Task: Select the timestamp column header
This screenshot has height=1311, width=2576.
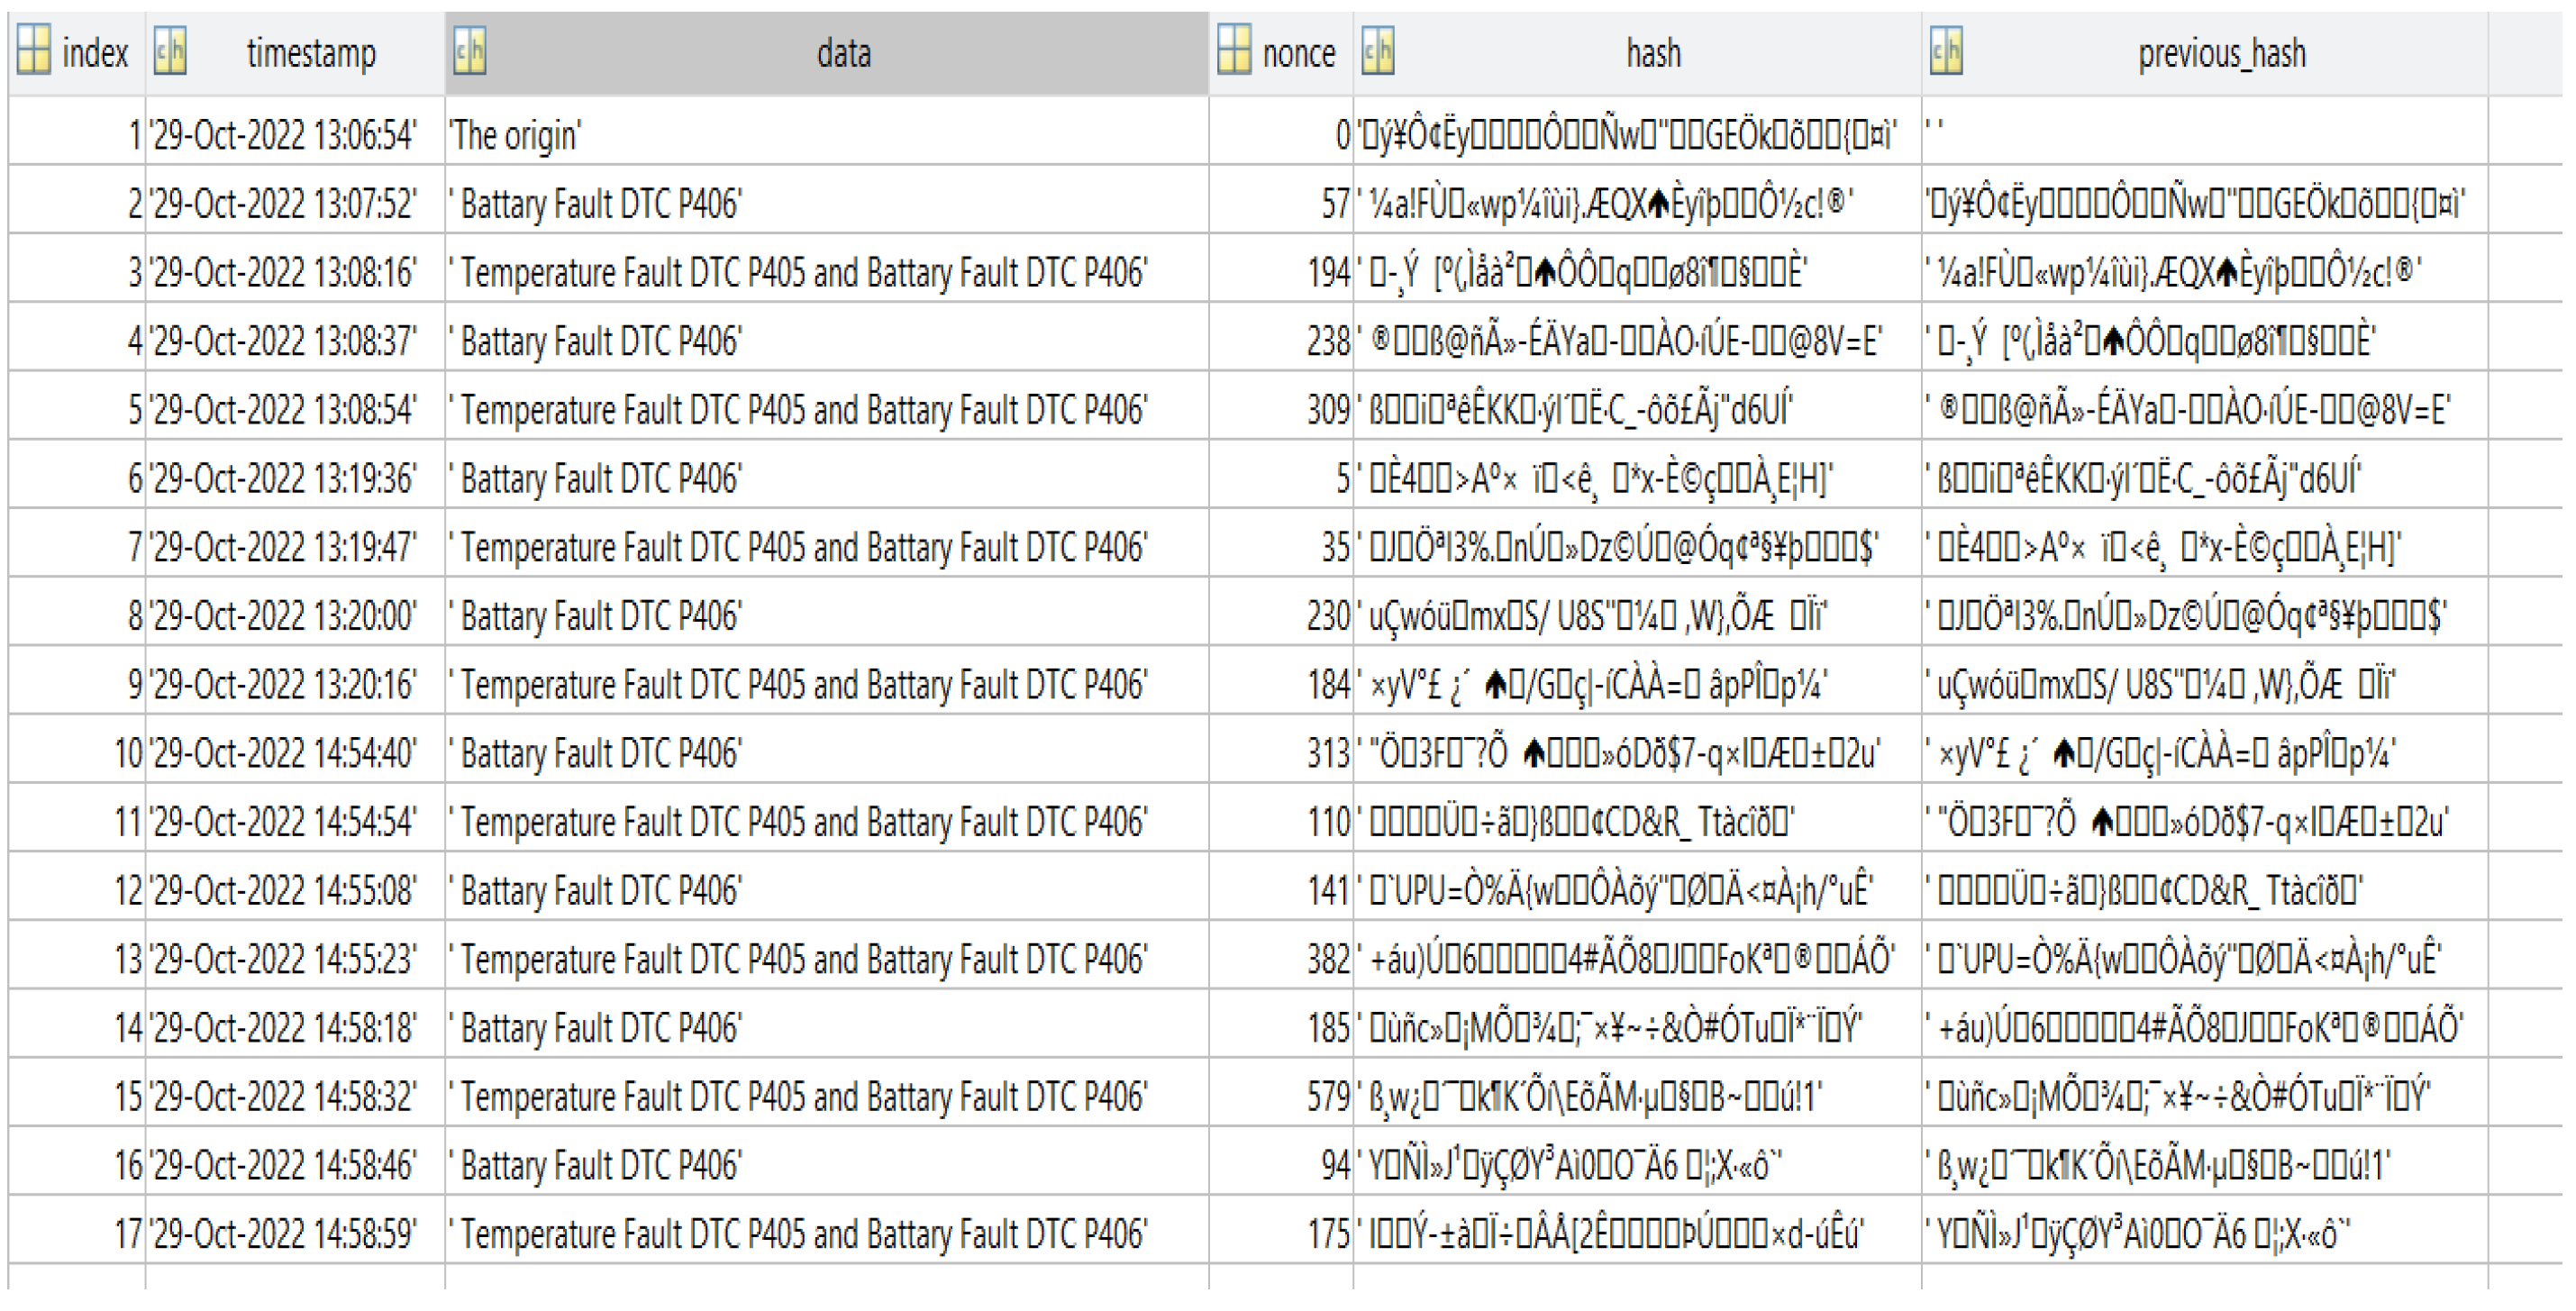Action: [x=311, y=53]
